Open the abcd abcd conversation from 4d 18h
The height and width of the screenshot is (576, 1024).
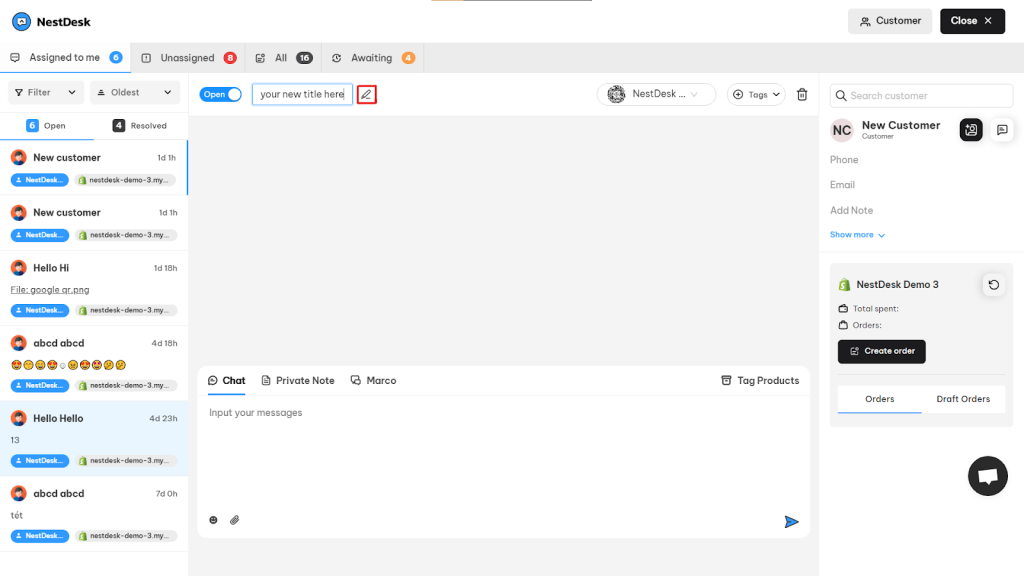click(x=94, y=364)
